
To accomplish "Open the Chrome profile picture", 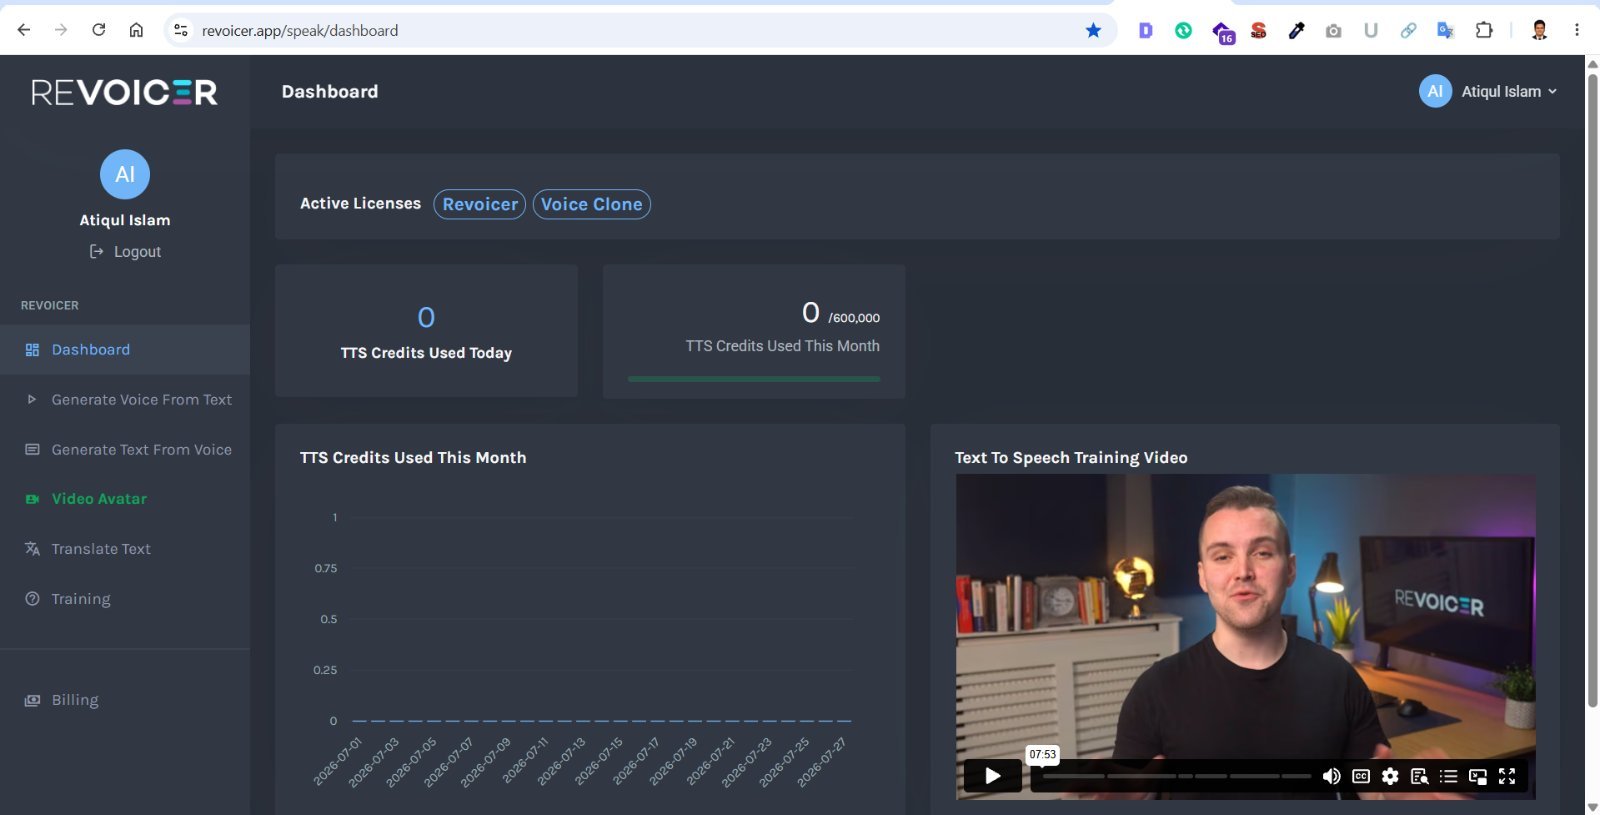I will [1540, 30].
